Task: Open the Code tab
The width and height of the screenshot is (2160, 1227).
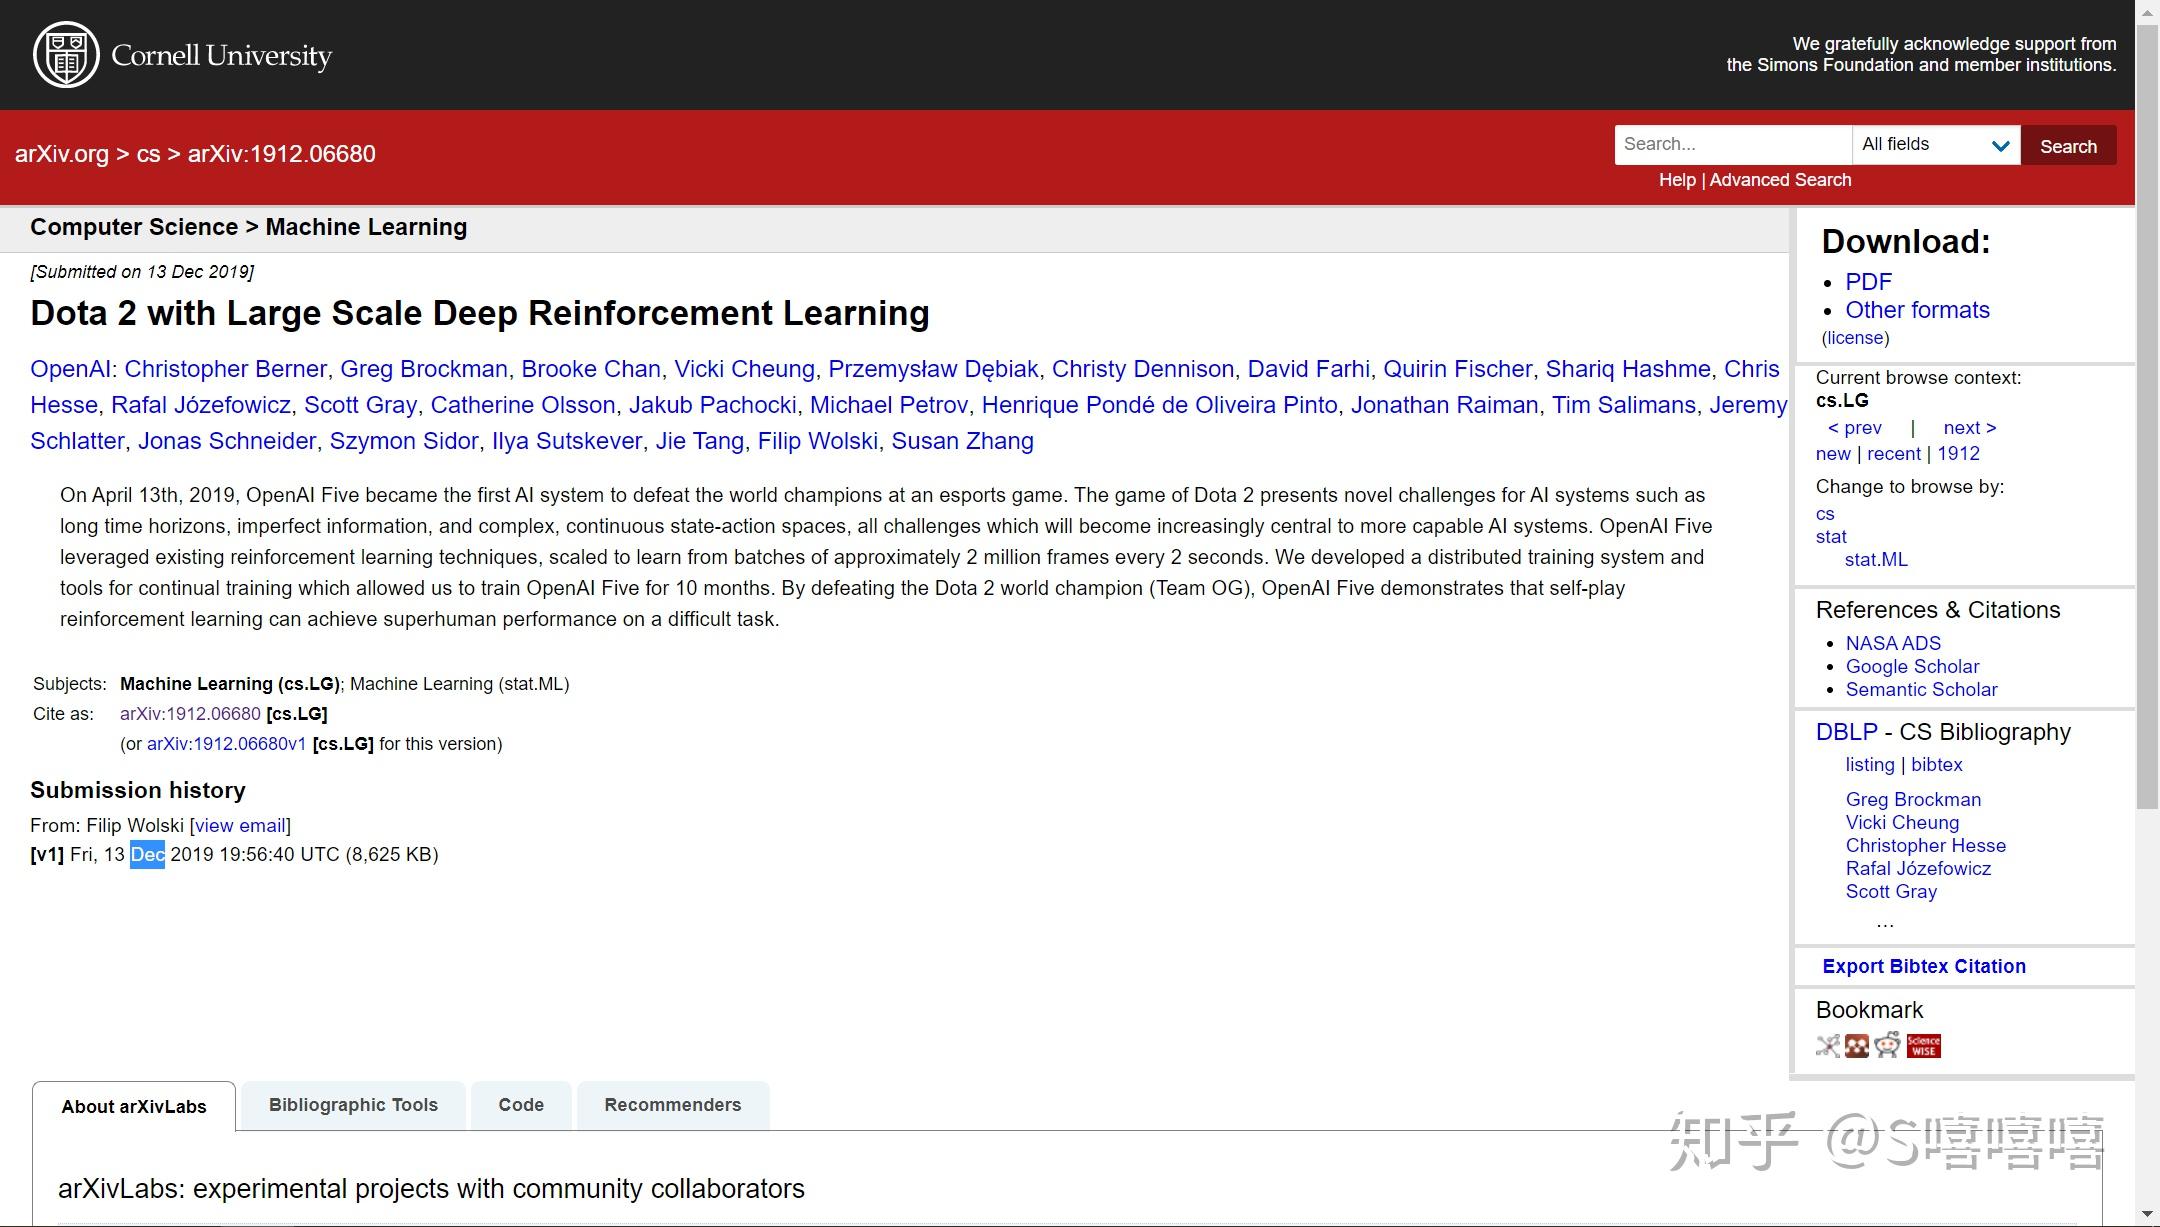Action: (x=521, y=1105)
